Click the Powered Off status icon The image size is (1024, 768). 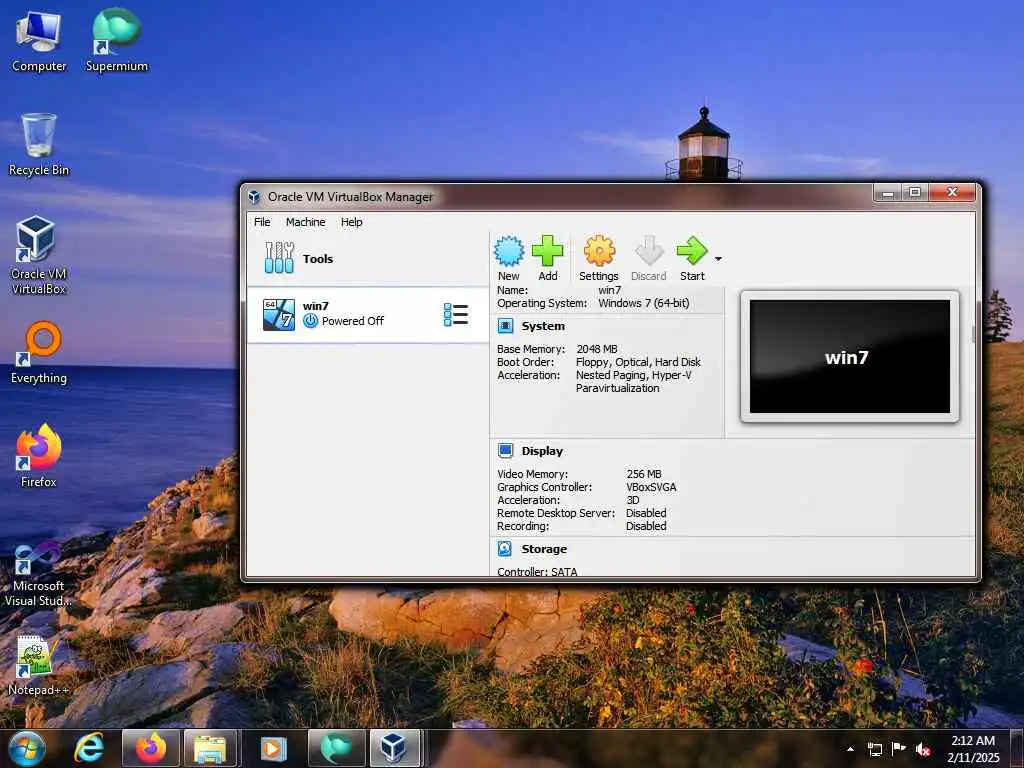[311, 321]
